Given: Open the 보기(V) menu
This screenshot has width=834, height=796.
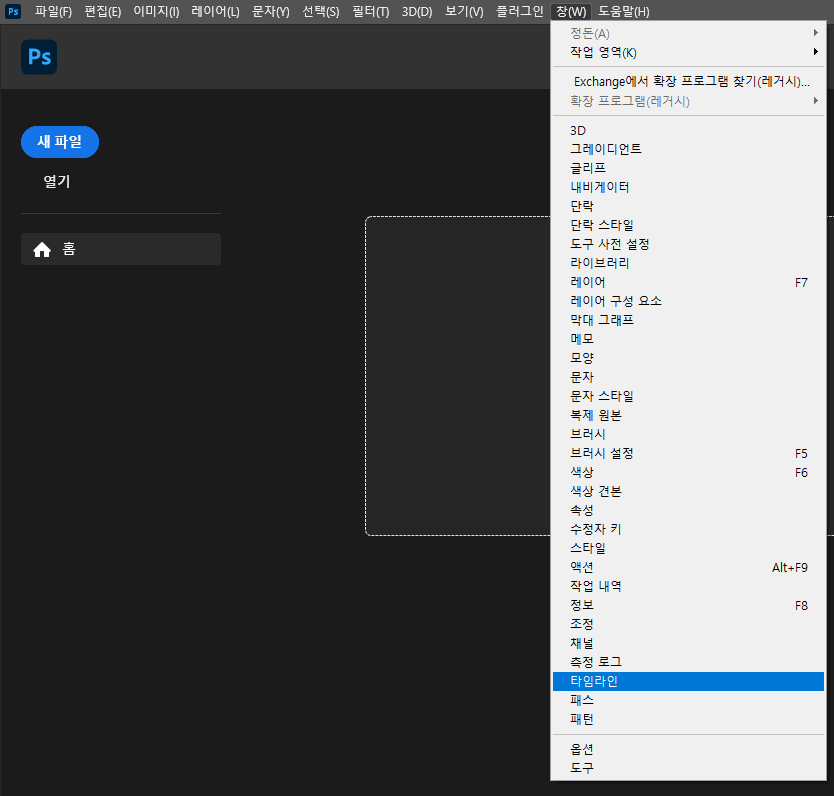Looking at the screenshot, I should [464, 11].
